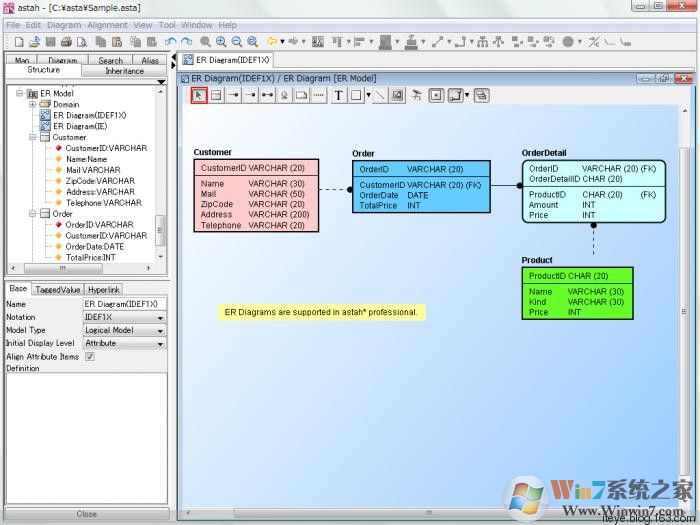Screen dimensions: 700x525
Task: Click the green Product entity box
Action: [577, 293]
